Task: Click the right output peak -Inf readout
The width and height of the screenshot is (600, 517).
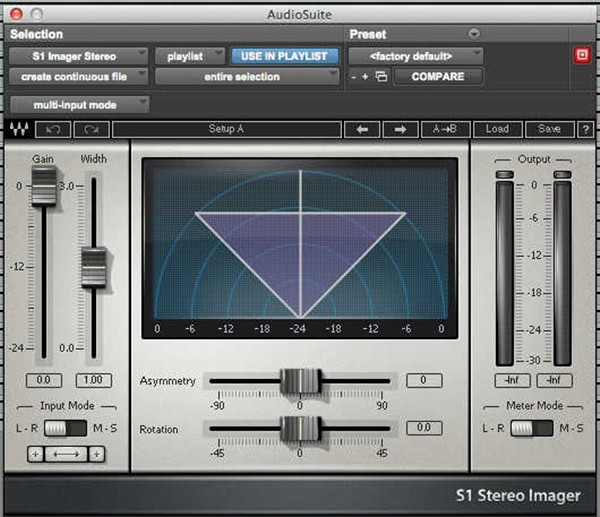Action: click(x=554, y=380)
